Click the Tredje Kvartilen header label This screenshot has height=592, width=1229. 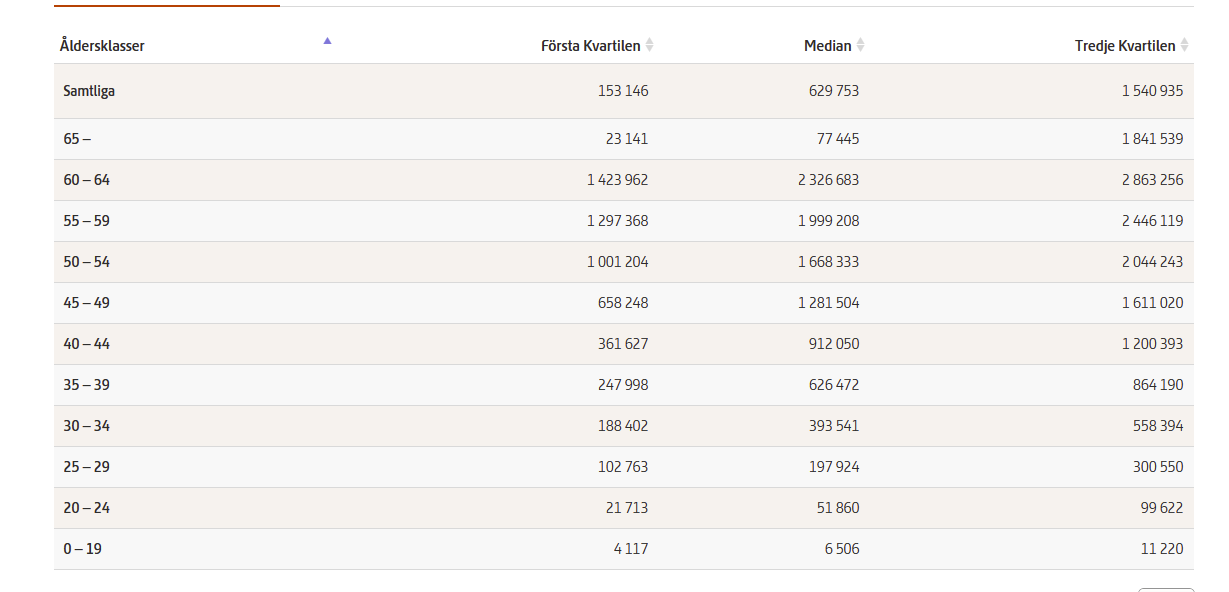coord(1124,46)
